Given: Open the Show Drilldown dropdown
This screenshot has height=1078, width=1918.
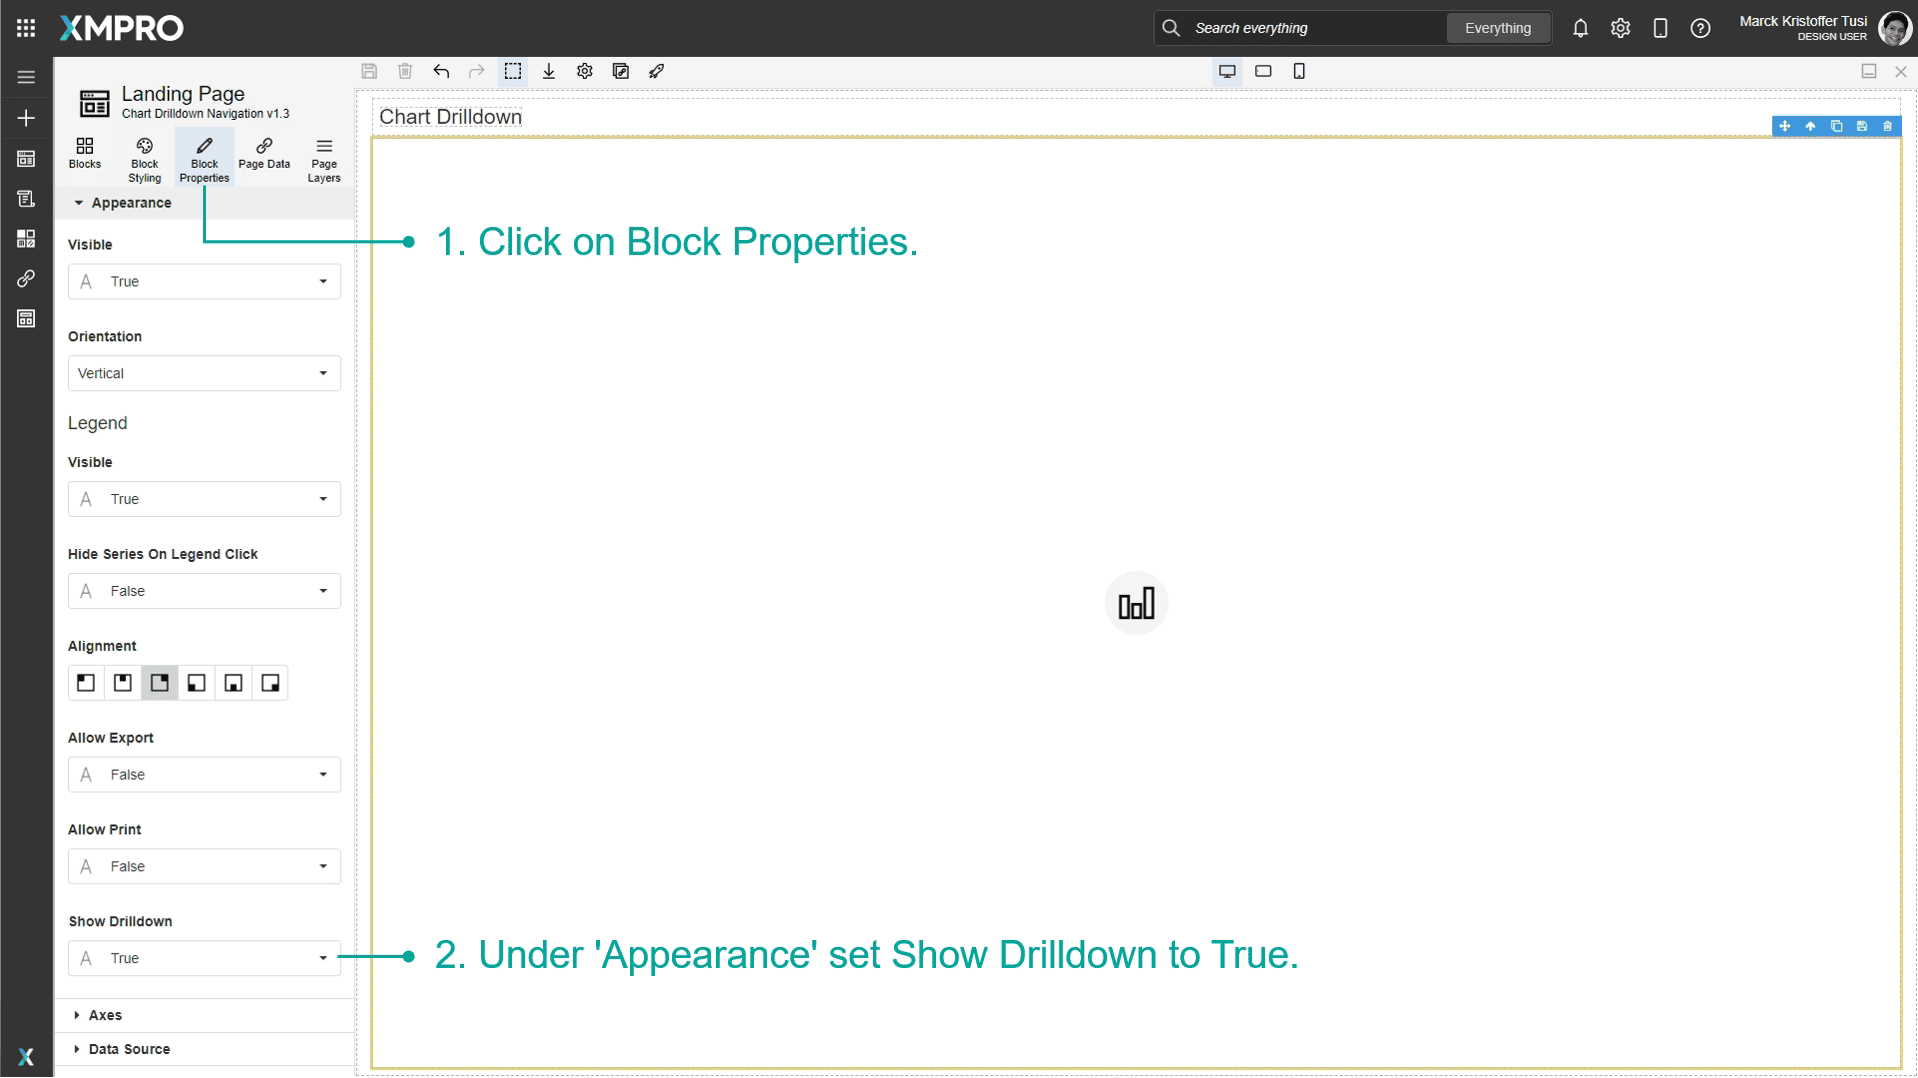Looking at the screenshot, I should [x=322, y=958].
